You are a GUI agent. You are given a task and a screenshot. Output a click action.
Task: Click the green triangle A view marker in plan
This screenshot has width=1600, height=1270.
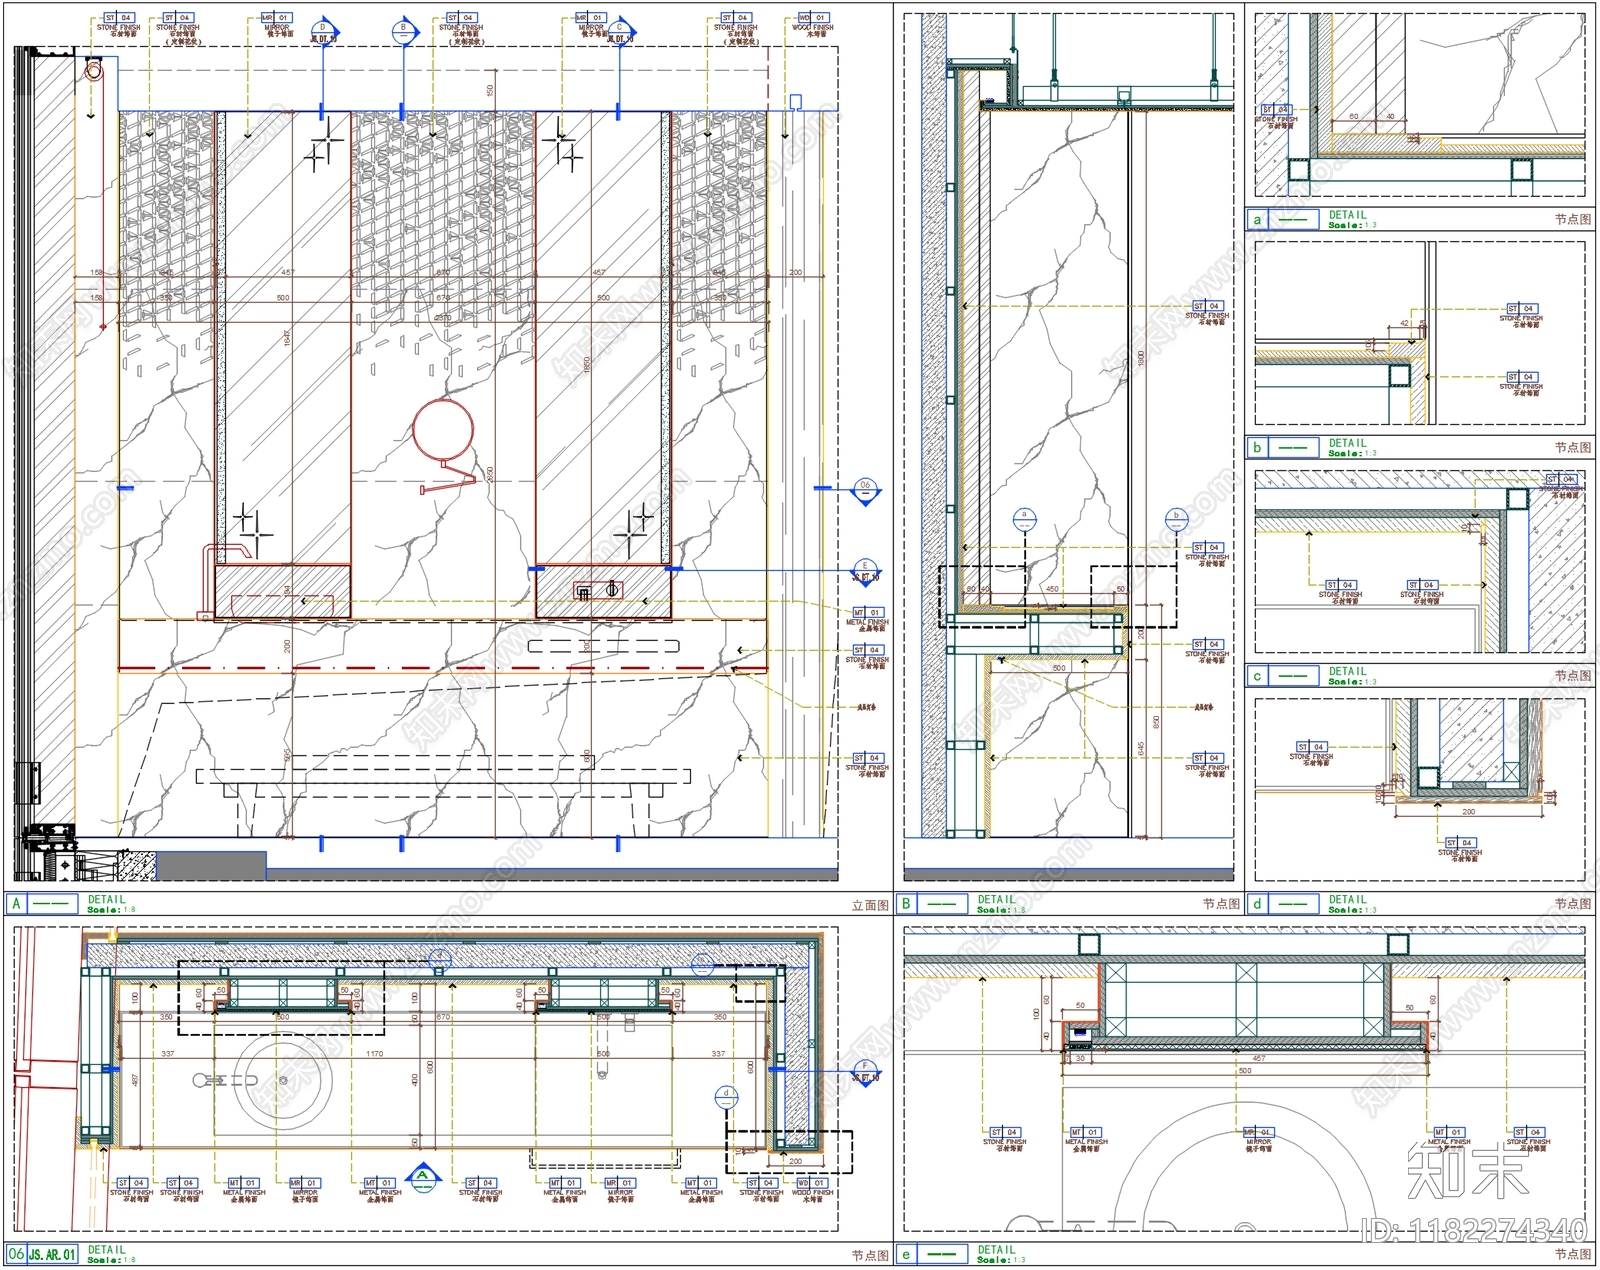423,1175
